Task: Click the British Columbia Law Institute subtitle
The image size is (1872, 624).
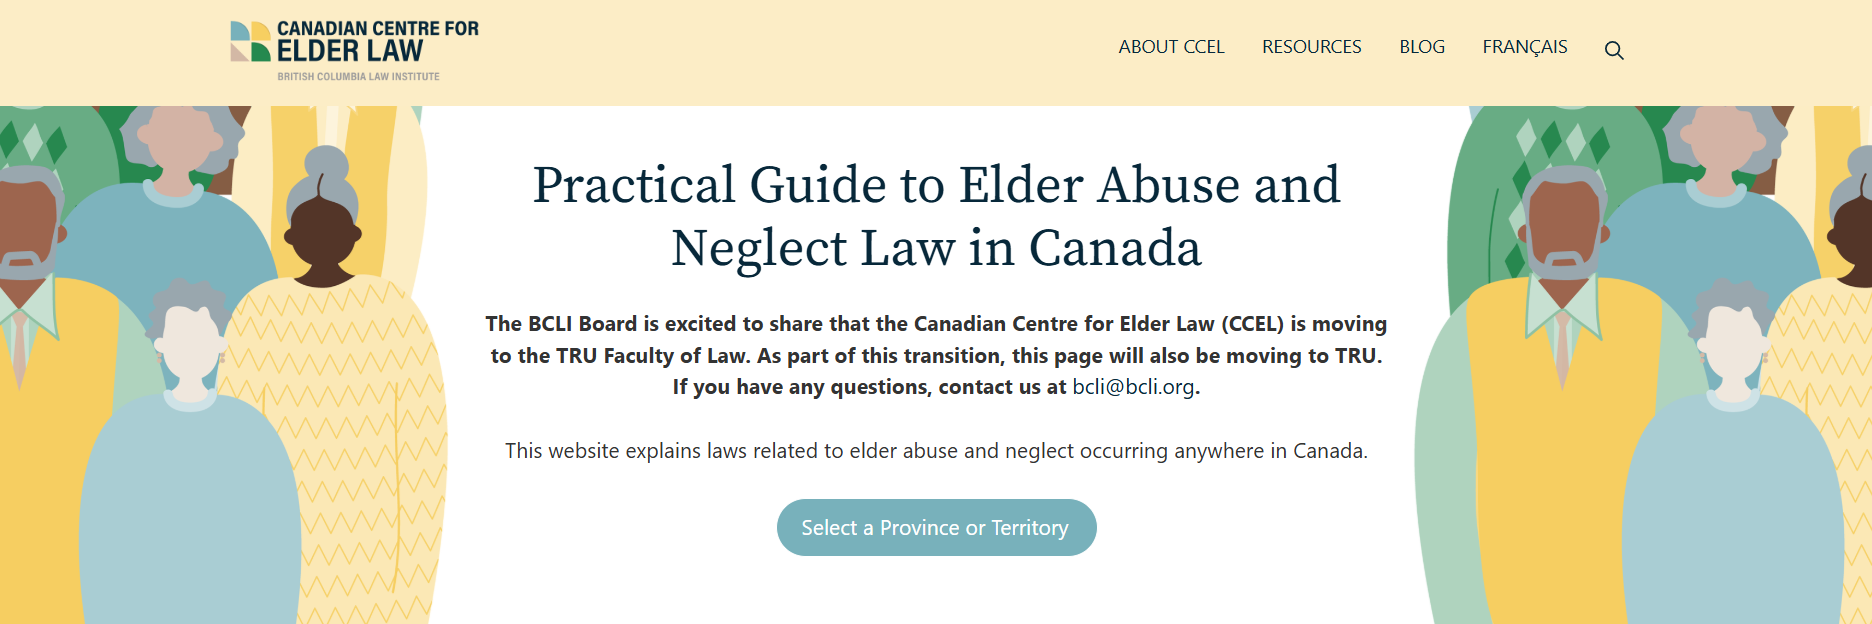Action: (358, 77)
